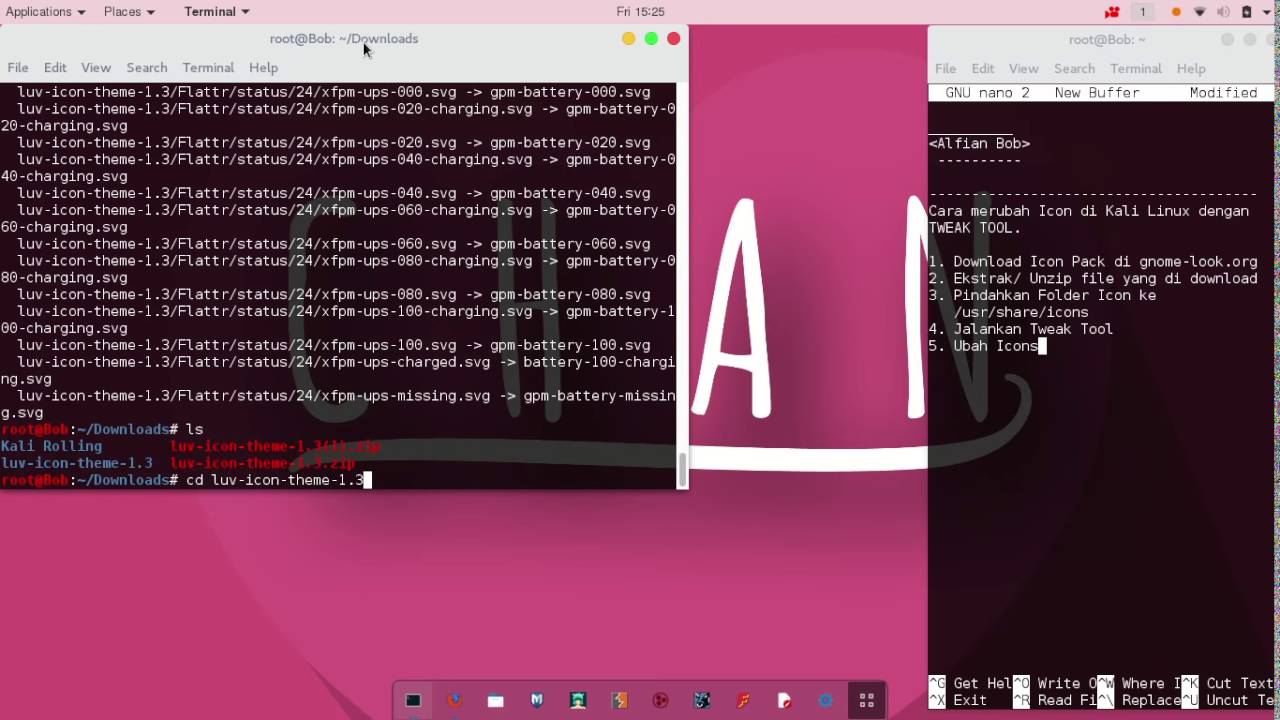Expand the system status dropdown arrow at top right
1280x720 pixels.
pyautogui.click(x=1266, y=11)
